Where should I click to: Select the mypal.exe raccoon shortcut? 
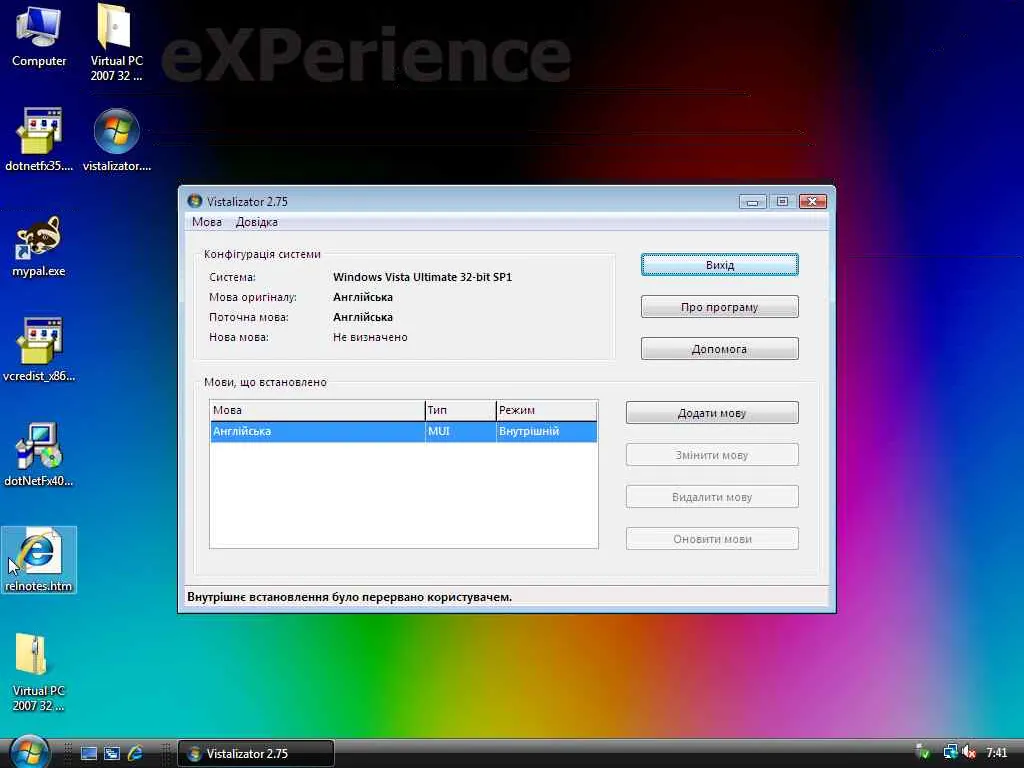(39, 246)
